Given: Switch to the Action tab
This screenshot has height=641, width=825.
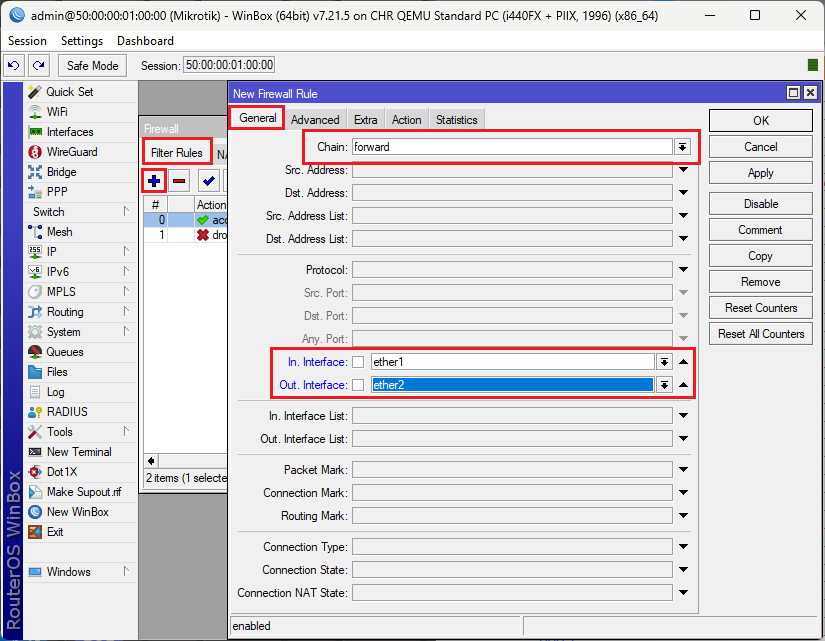Looking at the screenshot, I should point(406,120).
